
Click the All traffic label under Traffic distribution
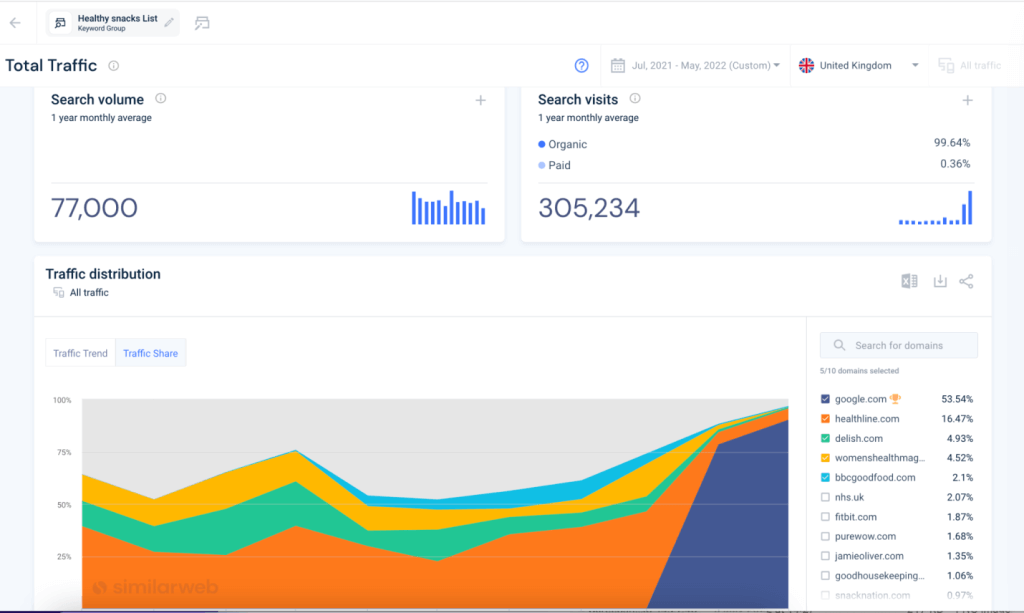(x=89, y=292)
